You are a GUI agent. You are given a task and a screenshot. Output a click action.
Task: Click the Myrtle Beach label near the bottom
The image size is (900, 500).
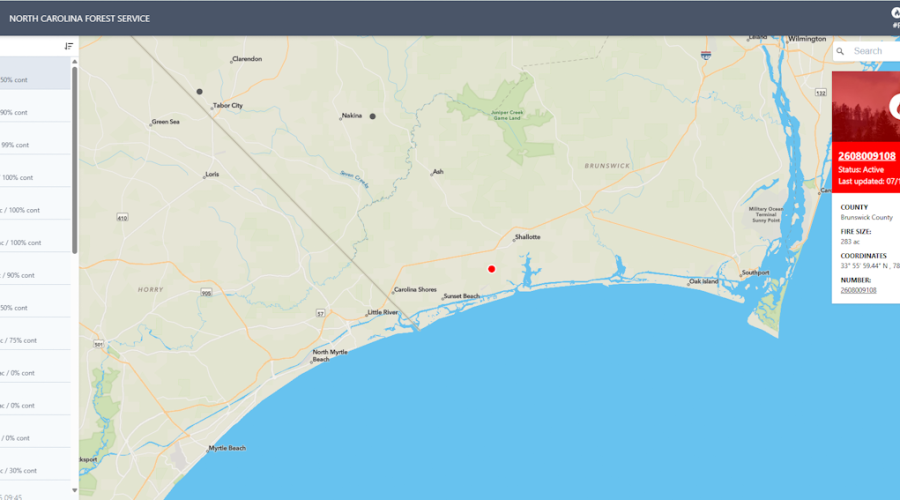click(227, 448)
